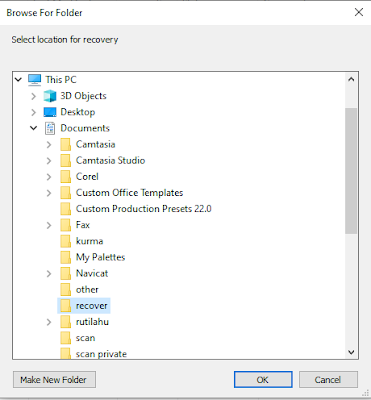The width and height of the screenshot is (371, 400).
Task: Expand the Corel folder
Action: 49,177
